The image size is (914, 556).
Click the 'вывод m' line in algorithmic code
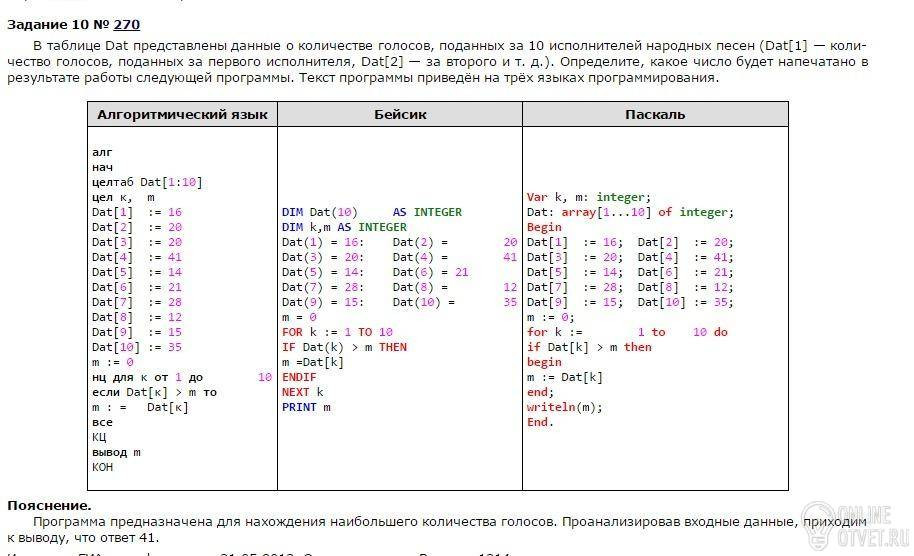pos(116,452)
